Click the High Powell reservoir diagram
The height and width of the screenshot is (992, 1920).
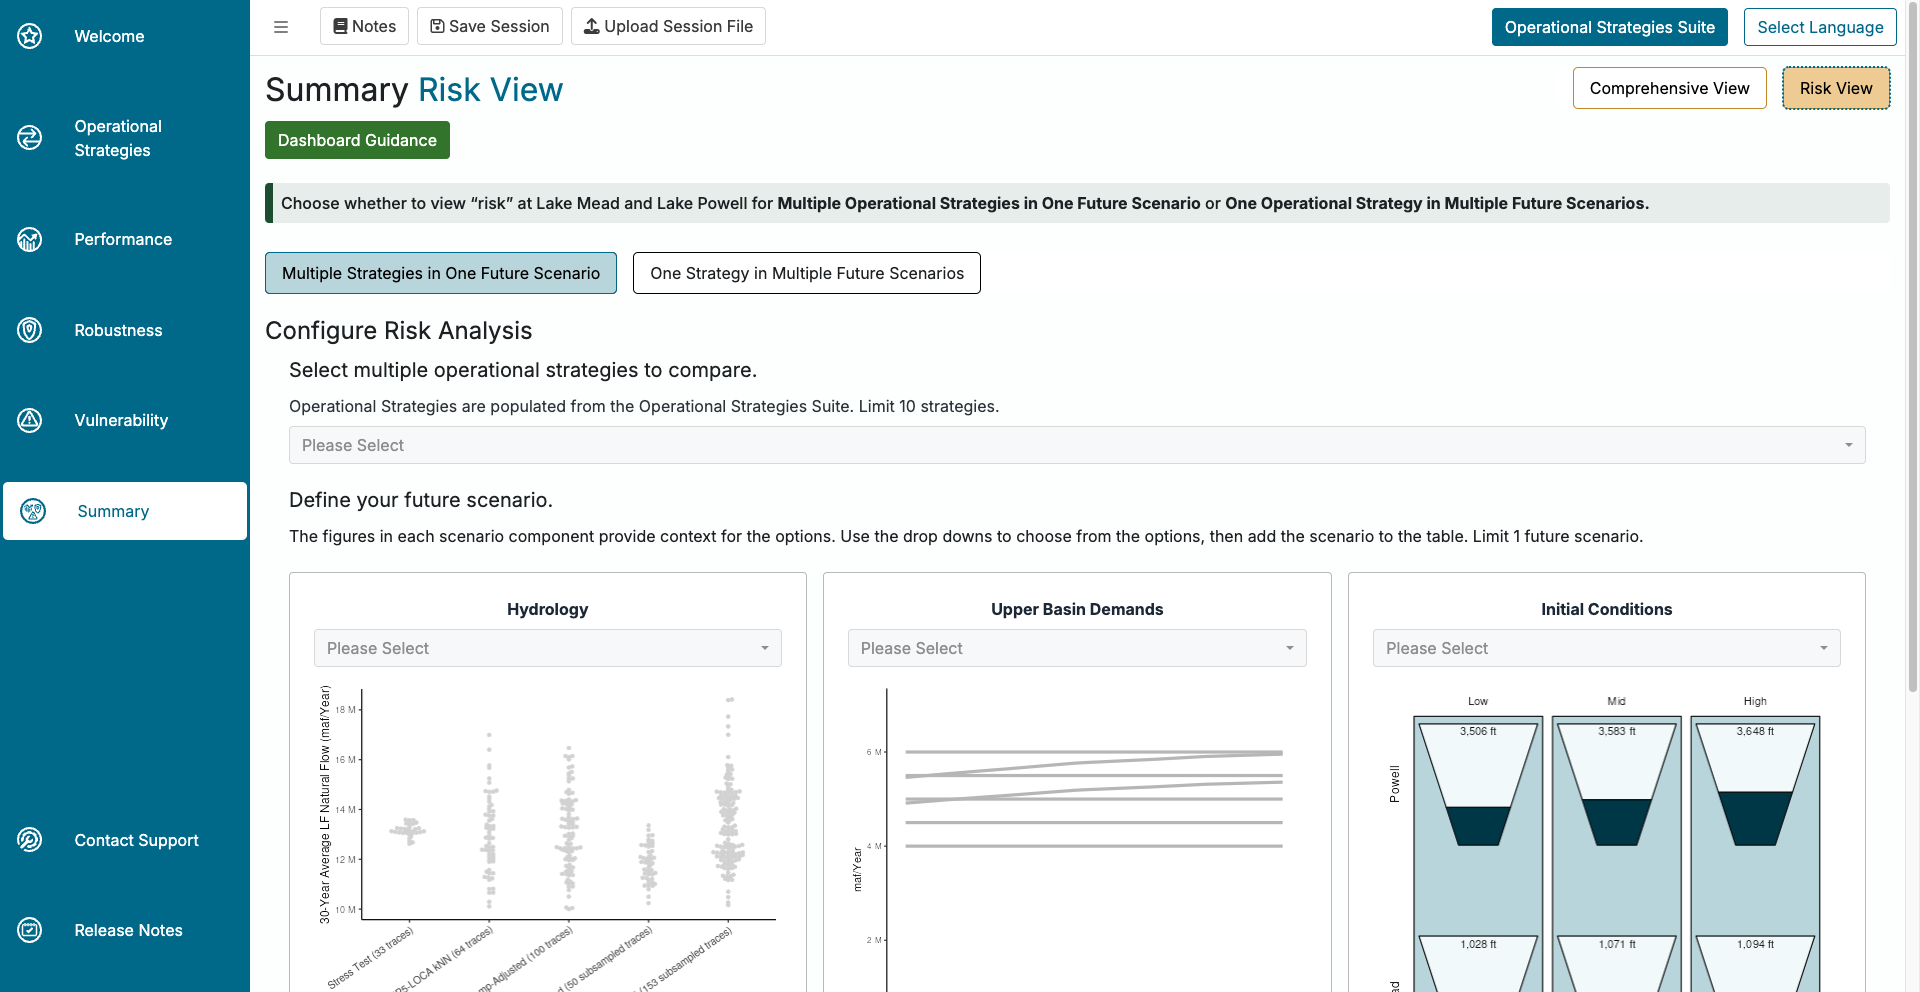[1755, 786]
